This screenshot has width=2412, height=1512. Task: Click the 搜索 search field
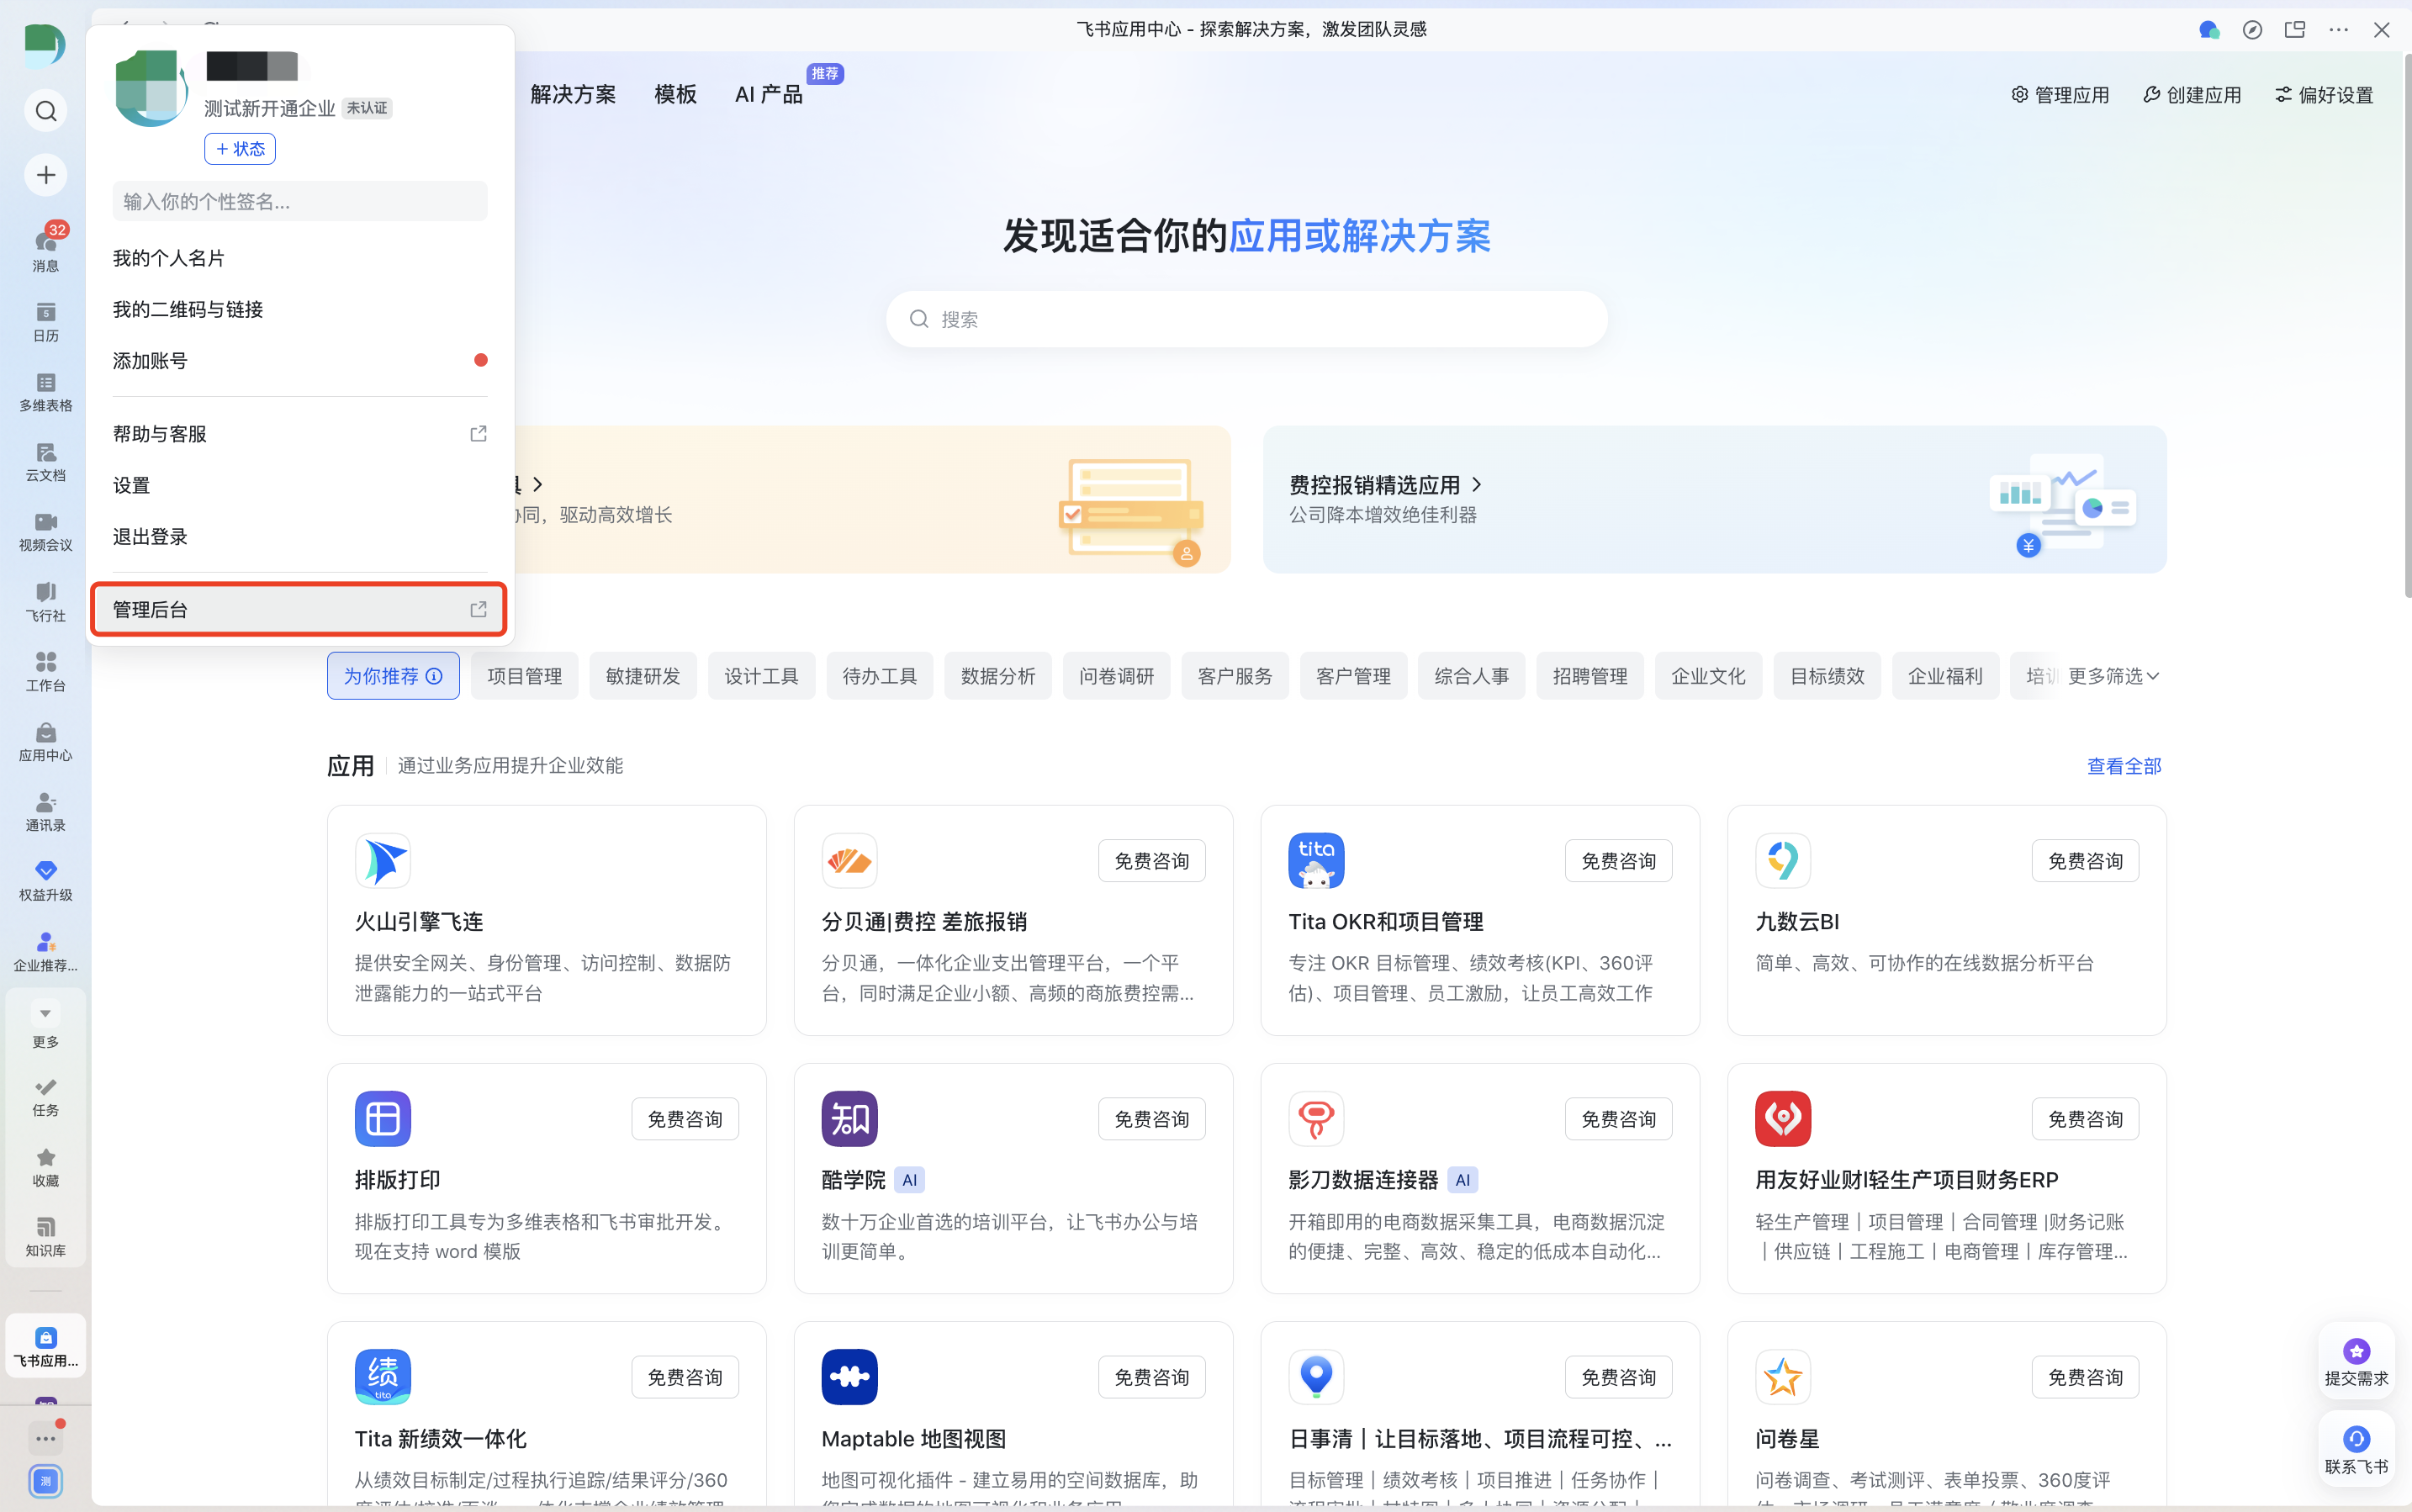click(1246, 319)
